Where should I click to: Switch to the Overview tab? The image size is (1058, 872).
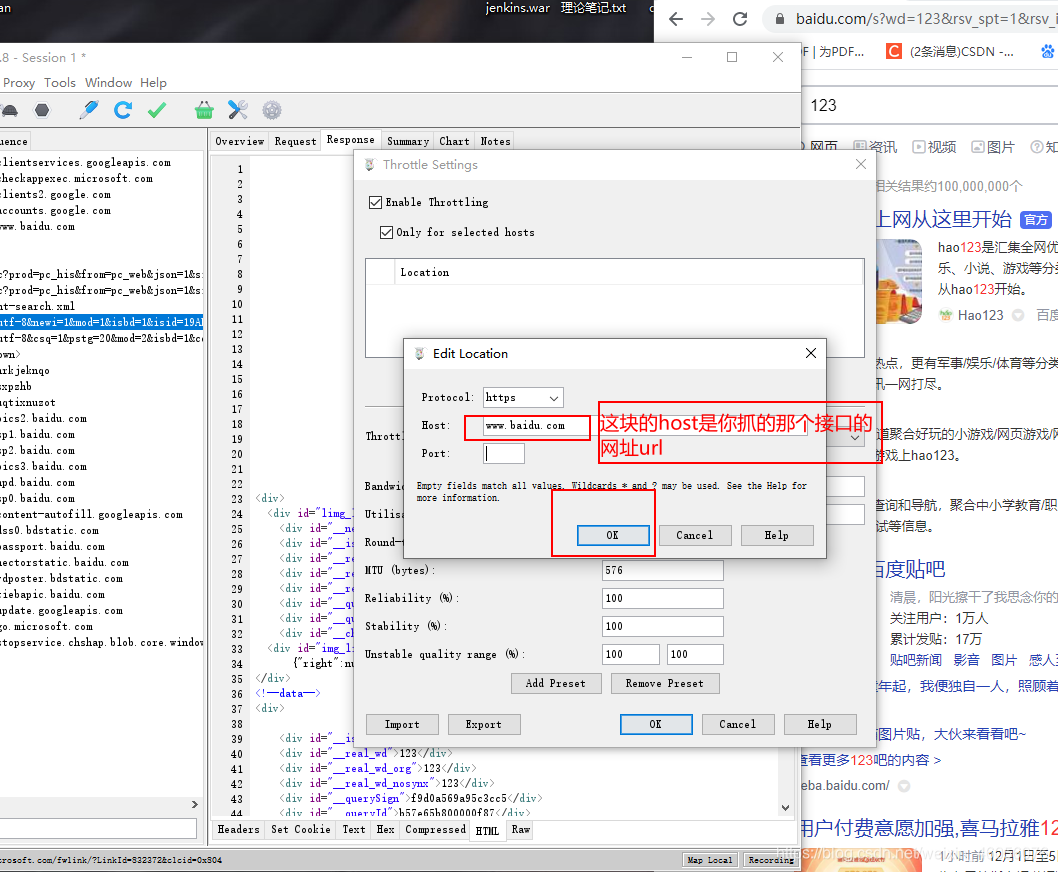point(240,141)
